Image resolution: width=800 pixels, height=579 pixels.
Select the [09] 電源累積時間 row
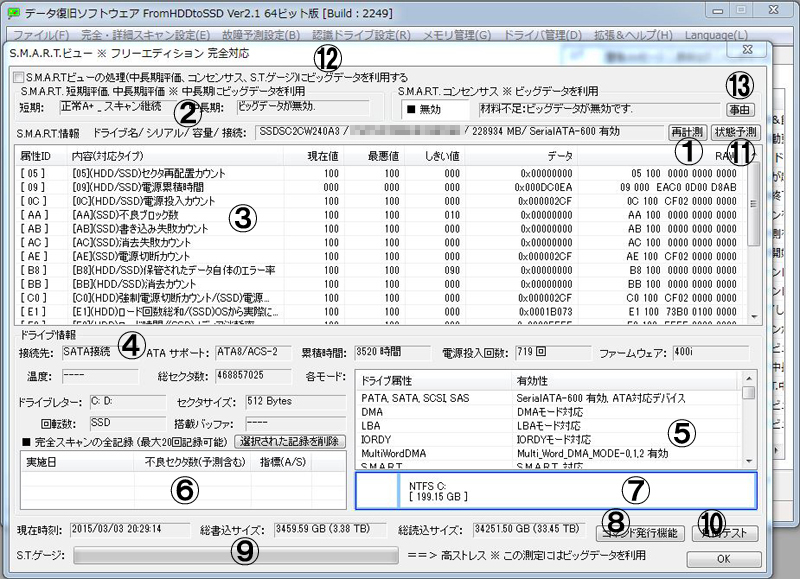[x=381, y=187]
